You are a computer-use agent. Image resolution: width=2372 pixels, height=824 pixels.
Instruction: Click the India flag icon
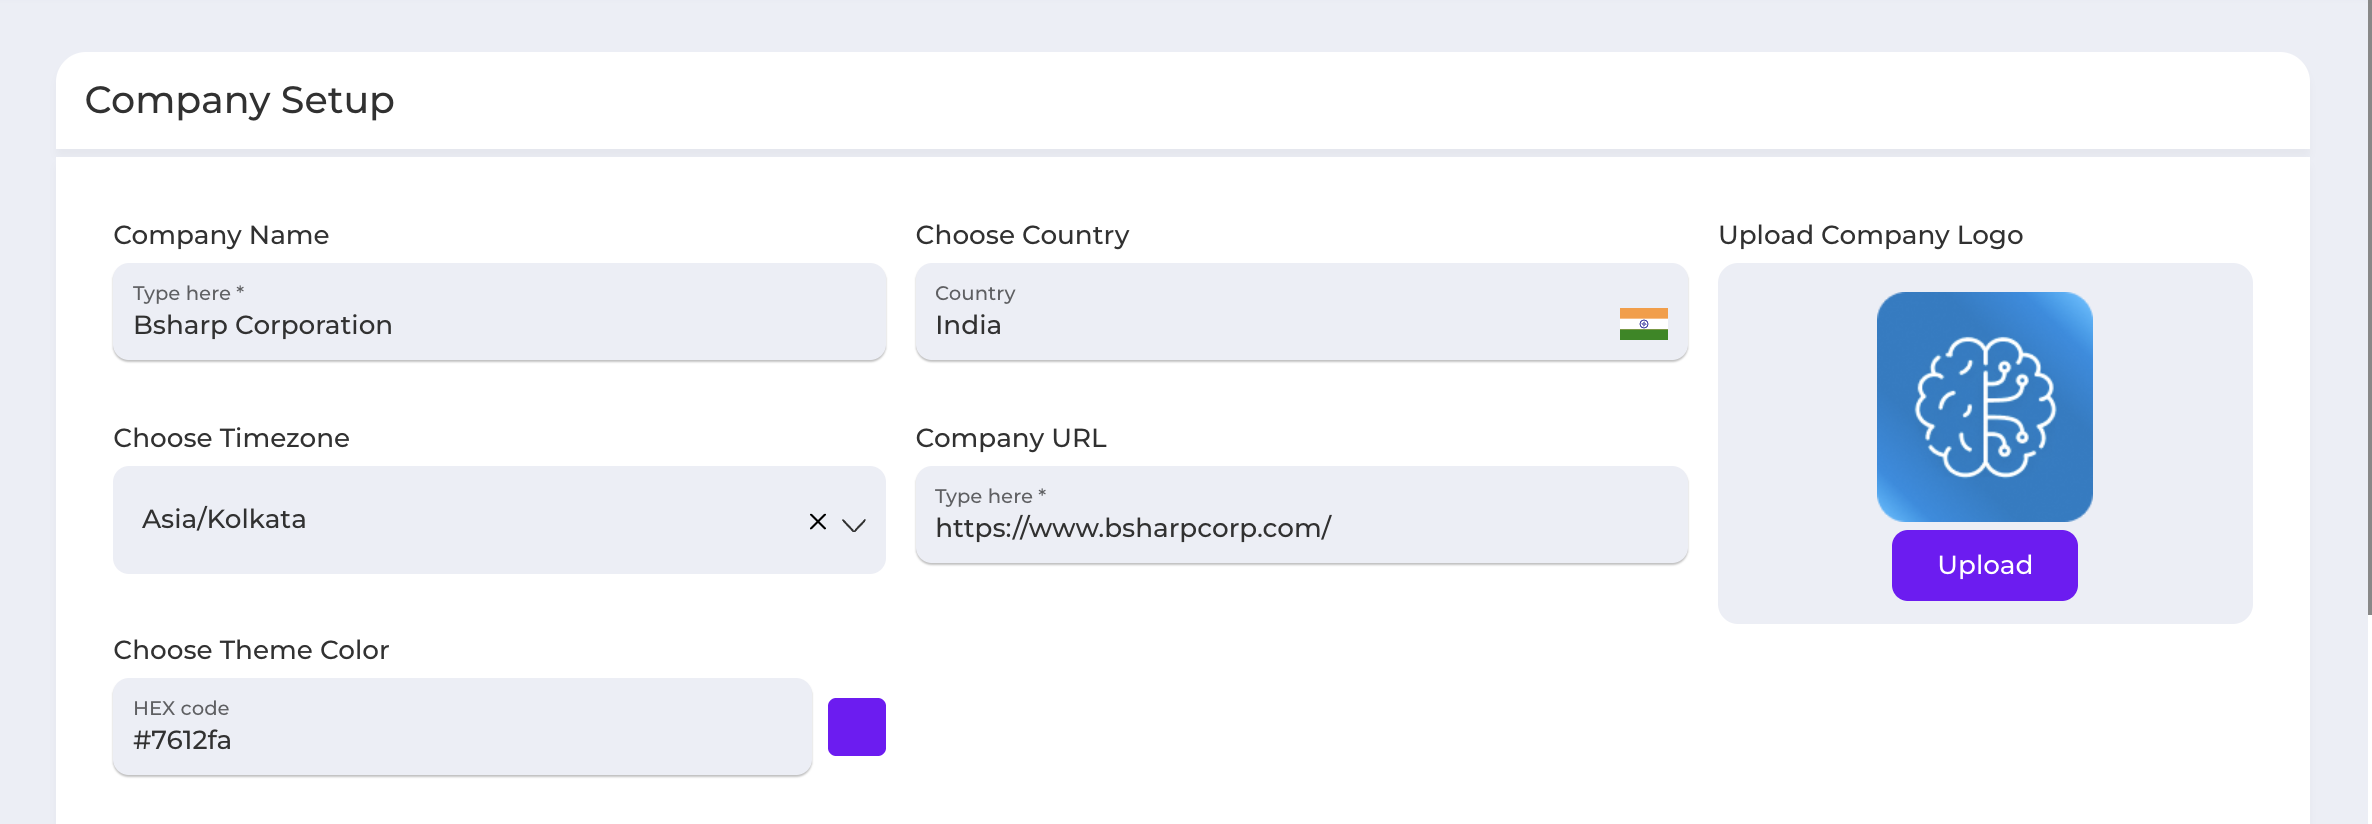[1643, 324]
